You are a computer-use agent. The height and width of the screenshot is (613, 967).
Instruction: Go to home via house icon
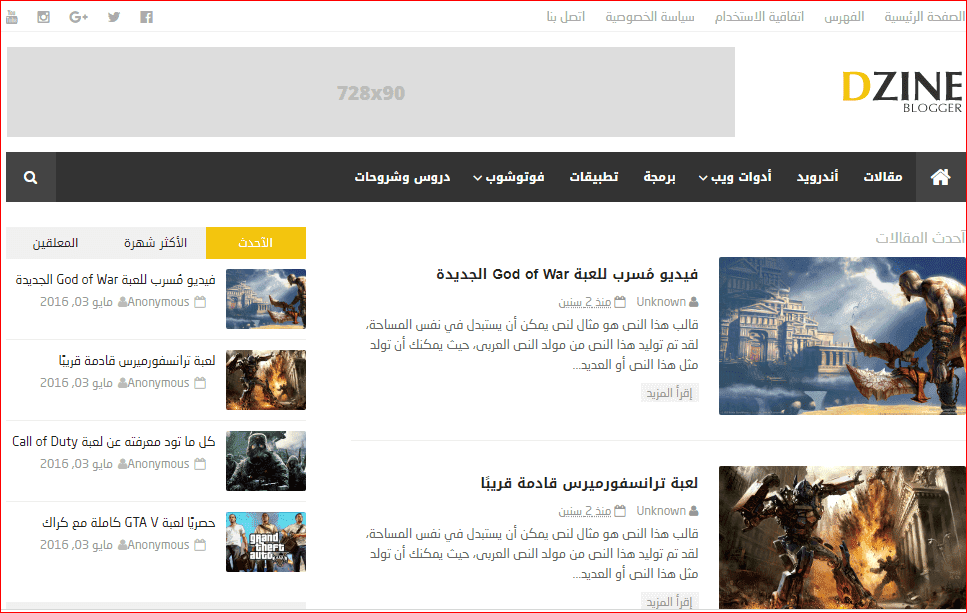[x=940, y=178]
